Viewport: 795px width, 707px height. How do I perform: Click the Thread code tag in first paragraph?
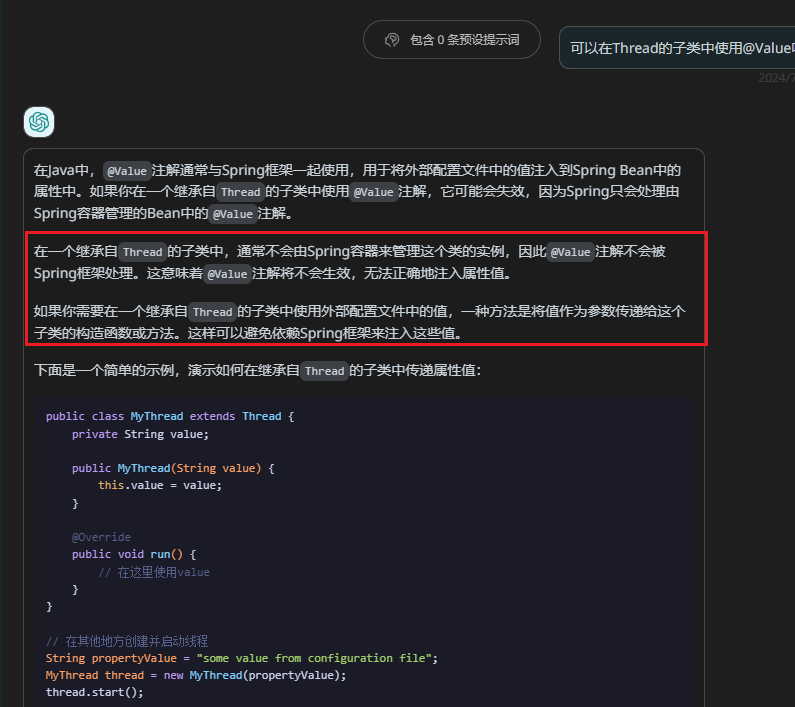pos(240,192)
